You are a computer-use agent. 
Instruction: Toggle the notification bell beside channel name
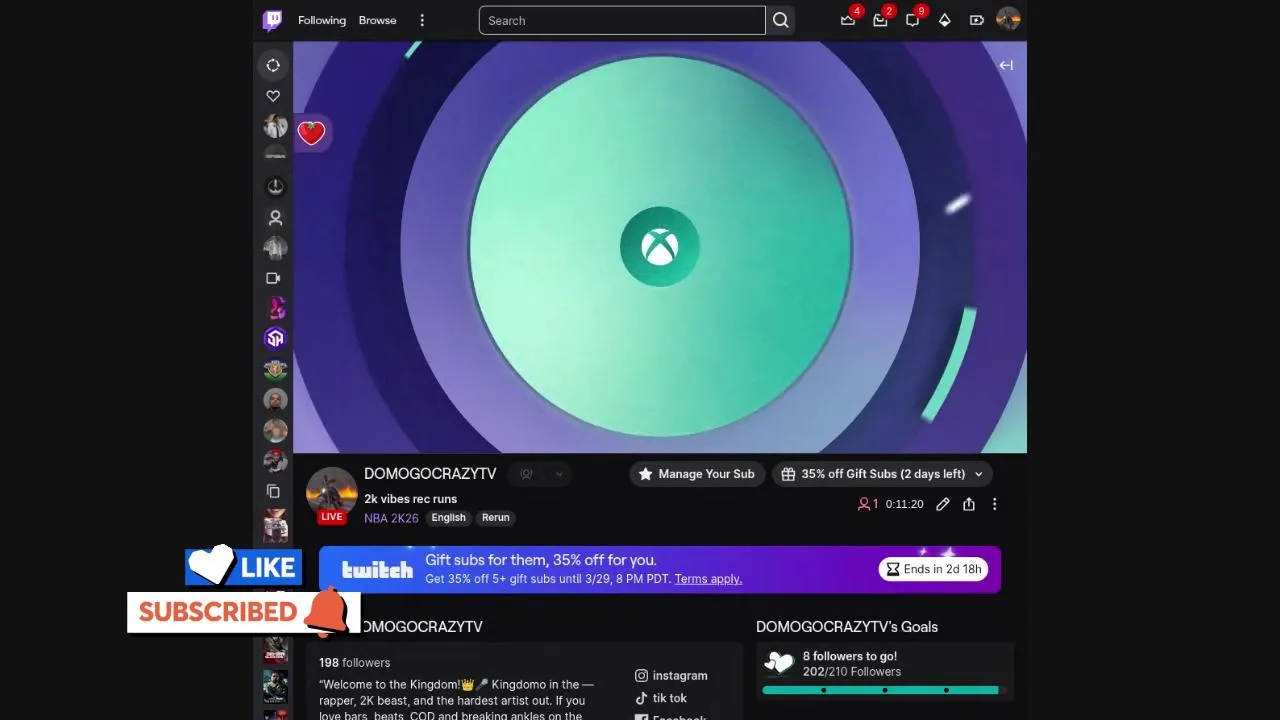tap(526, 474)
